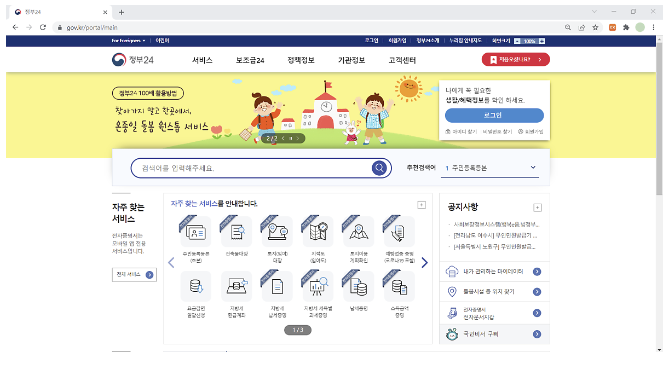
Task: Open the 주민등록등본 resident registration service icon
Action: coord(196,232)
